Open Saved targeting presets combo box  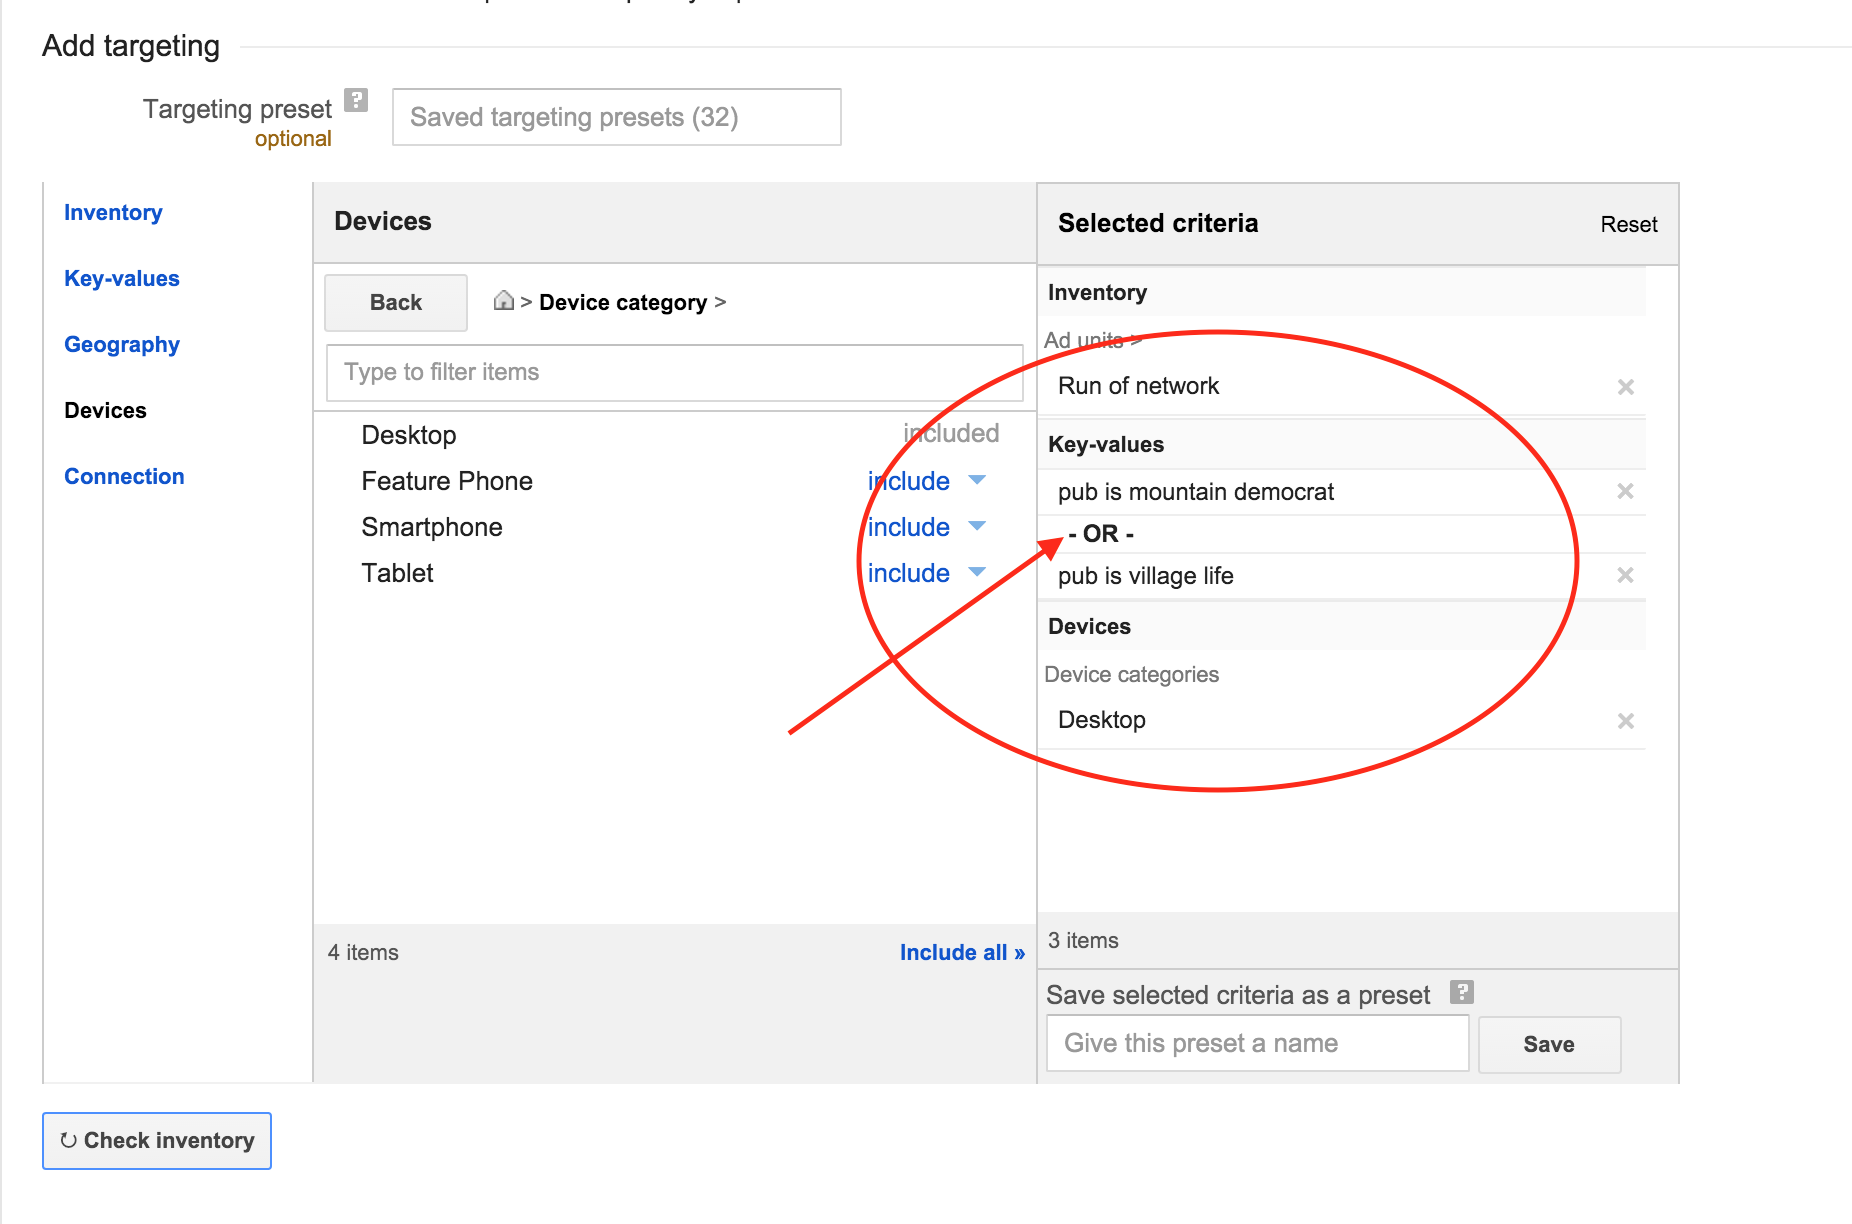[x=616, y=117]
